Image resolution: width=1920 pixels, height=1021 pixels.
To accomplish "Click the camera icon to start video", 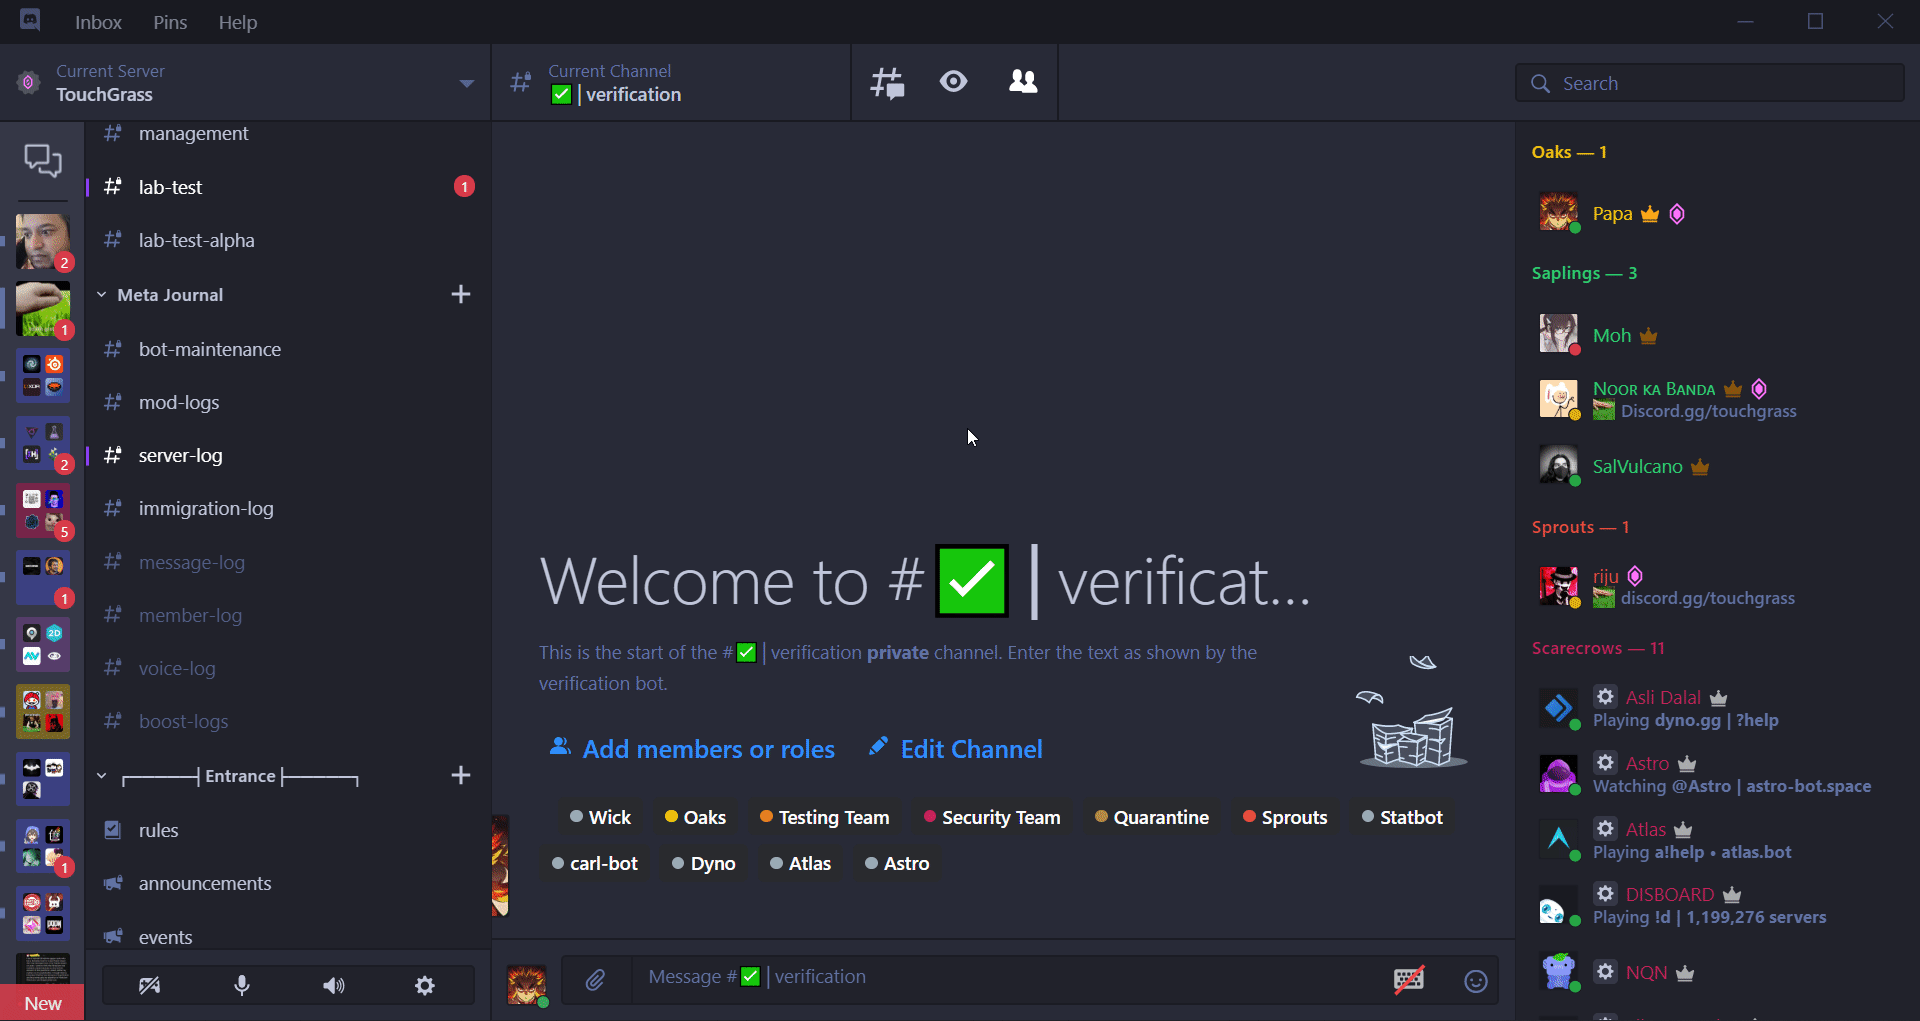I will pos(148,985).
